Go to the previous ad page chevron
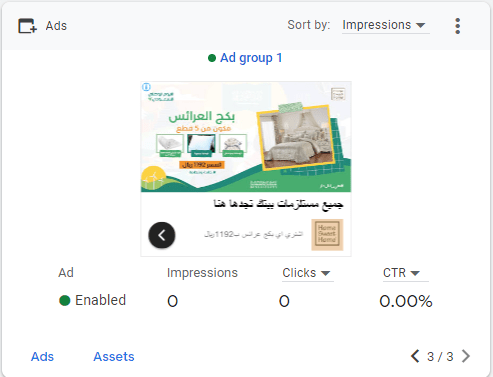Image resolution: width=493 pixels, height=377 pixels. tap(415, 356)
